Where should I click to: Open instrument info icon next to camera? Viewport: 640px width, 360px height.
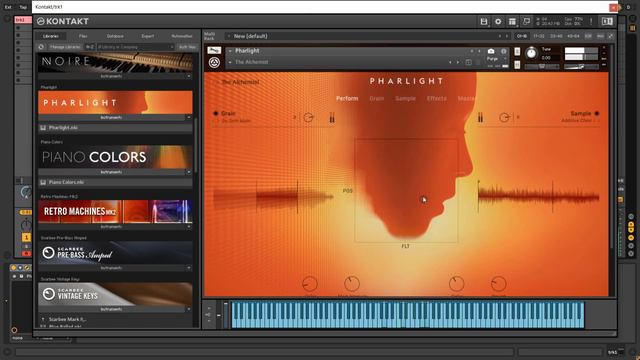(x=504, y=51)
